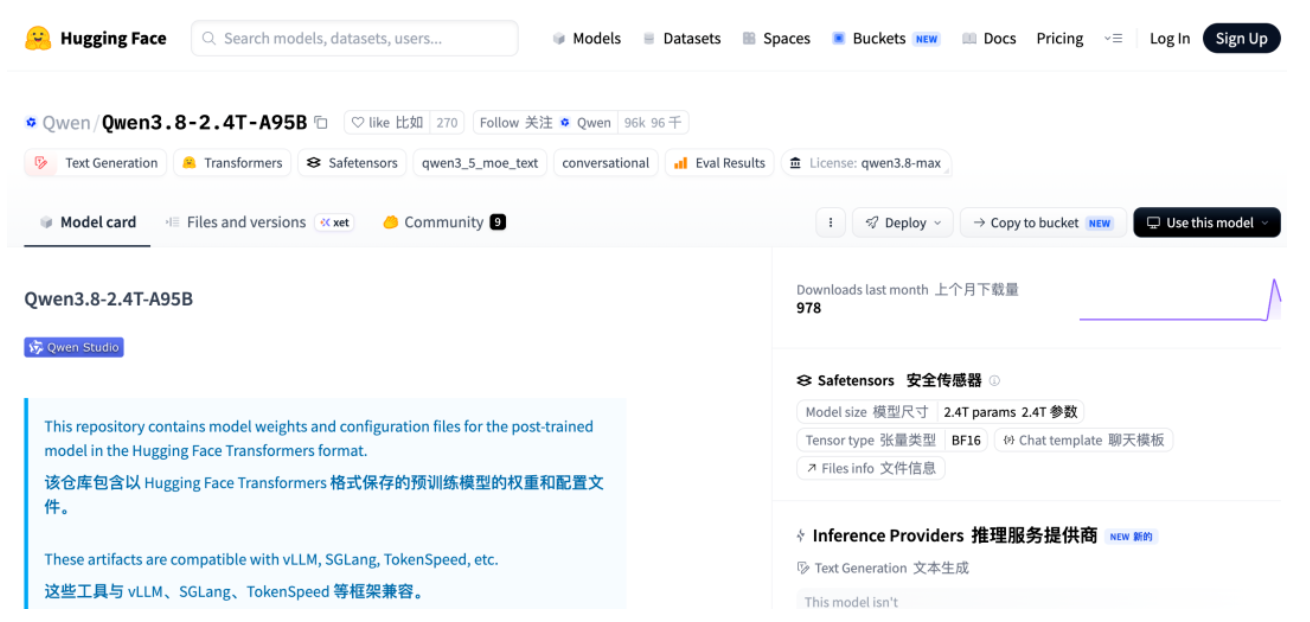Click the Files info link
1310x622 pixels.
pos(870,468)
